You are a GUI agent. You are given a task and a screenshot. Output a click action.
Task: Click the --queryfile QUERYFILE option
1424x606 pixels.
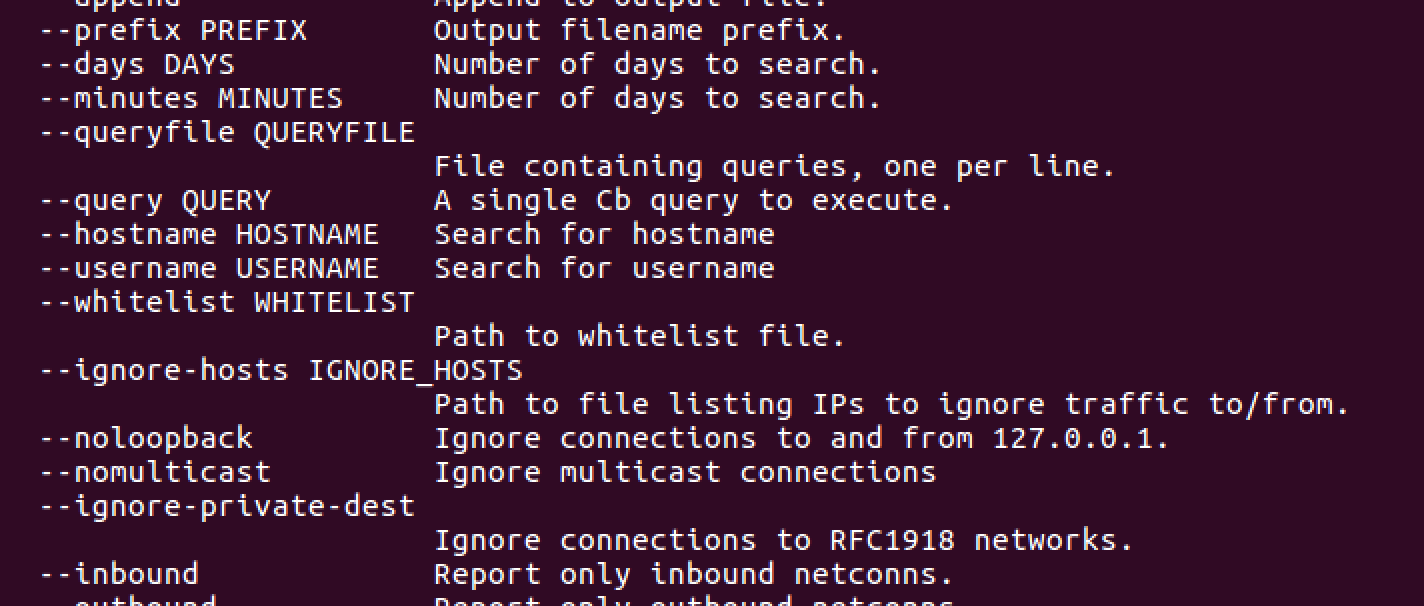tap(227, 133)
